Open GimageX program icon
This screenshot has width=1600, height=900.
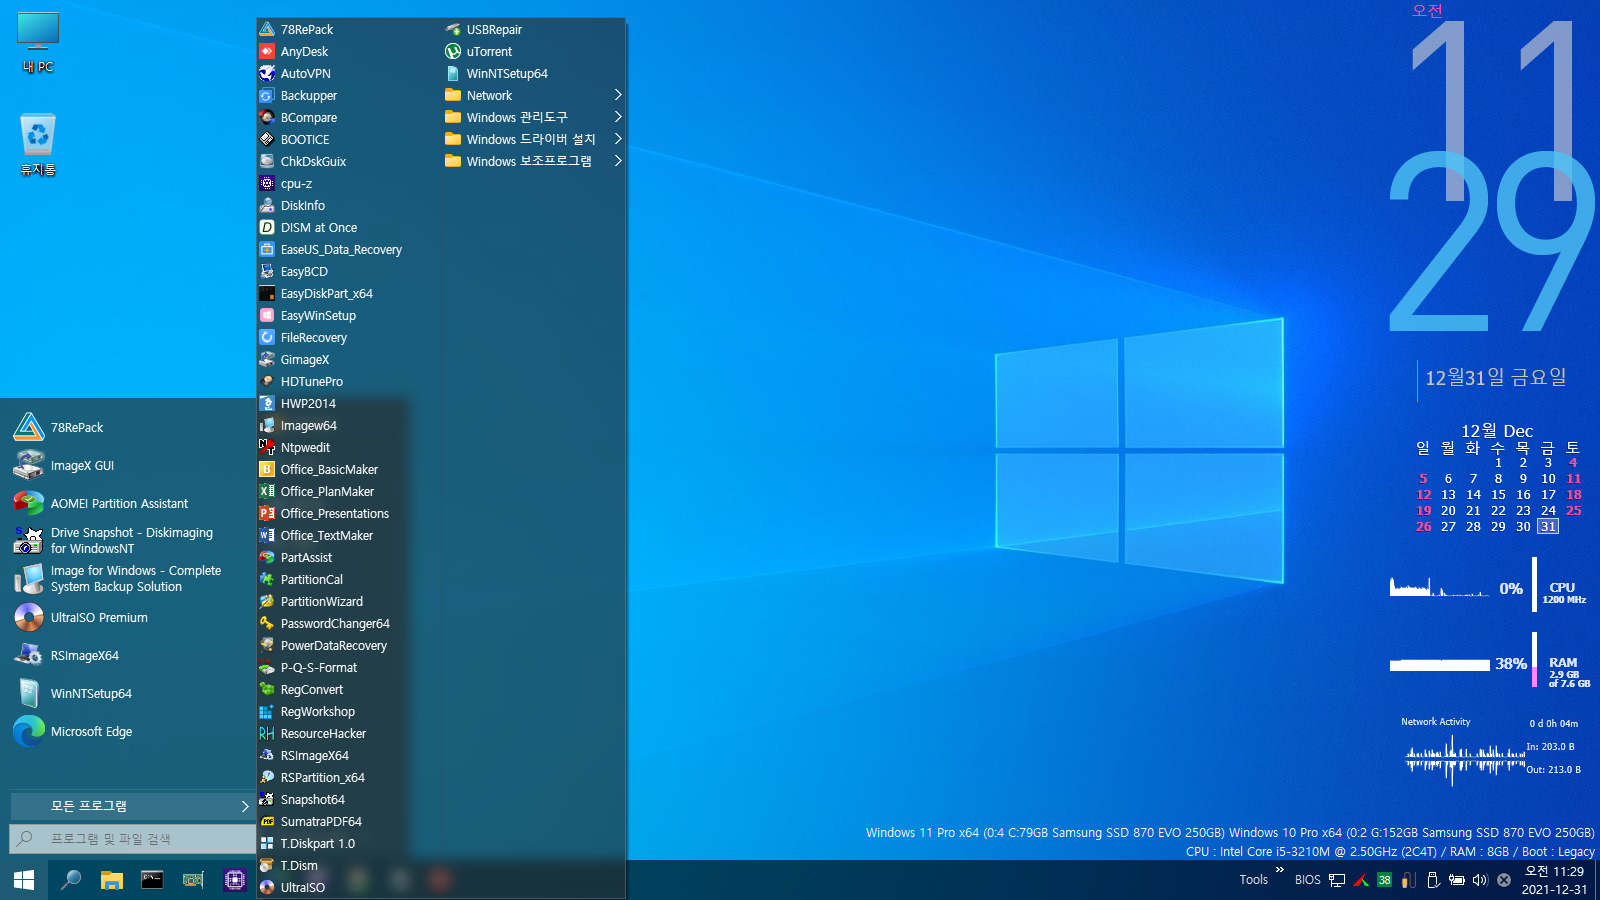pyautogui.click(x=267, y=359)
